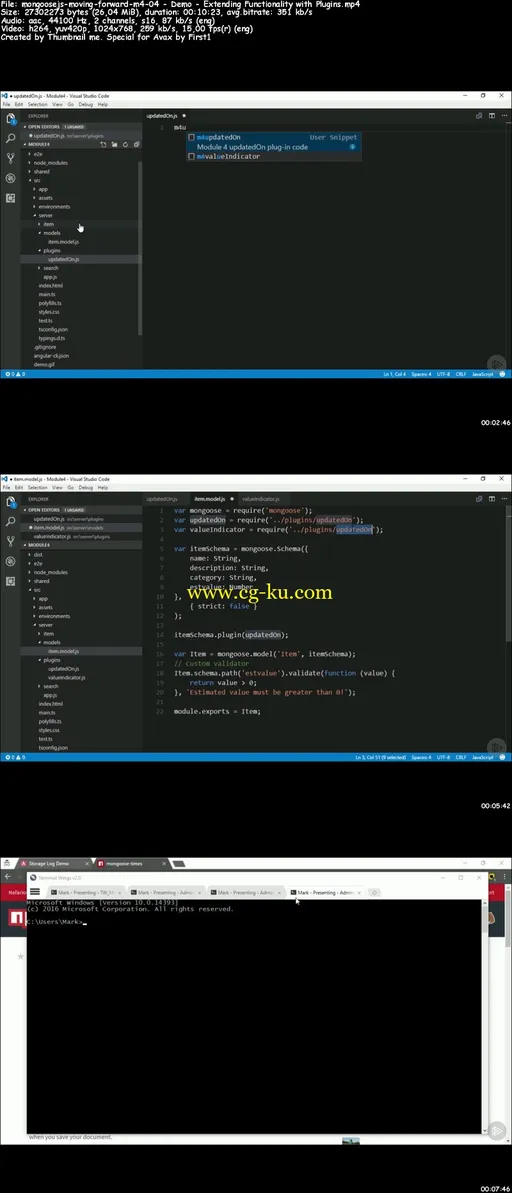Click UTF-8 encoding in item.model.js window status bar
The width and height of the screenshot is (512, 1193).
point(444,758)
